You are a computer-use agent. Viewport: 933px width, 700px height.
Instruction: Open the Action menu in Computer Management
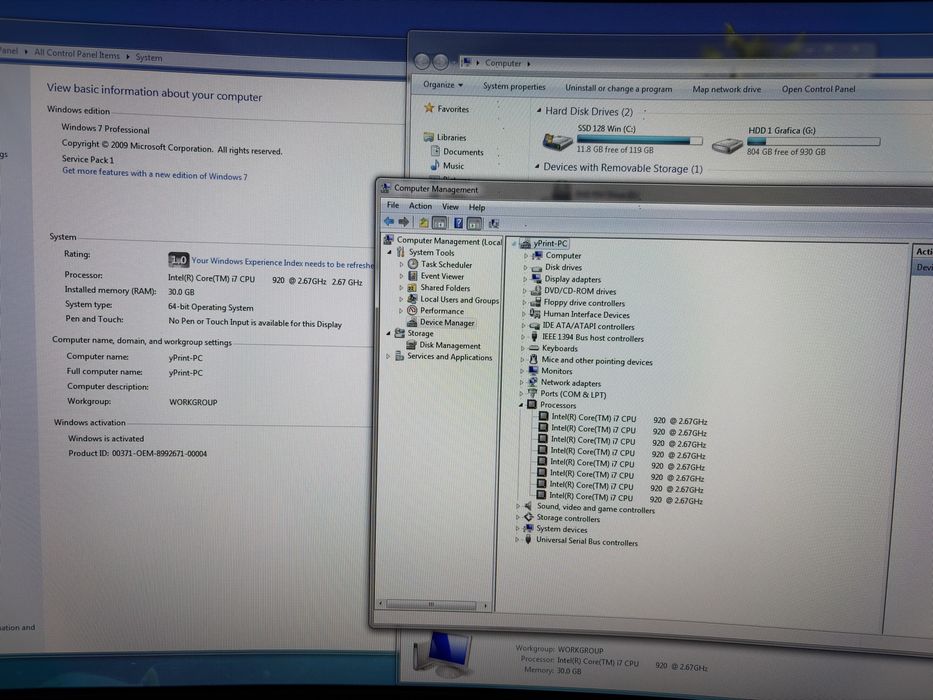[x=420, y=205]
